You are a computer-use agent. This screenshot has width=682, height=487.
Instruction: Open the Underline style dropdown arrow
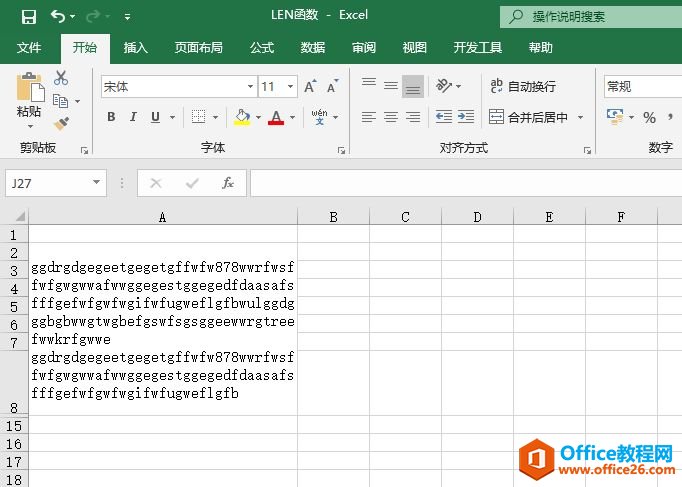[x=173, y=117]
